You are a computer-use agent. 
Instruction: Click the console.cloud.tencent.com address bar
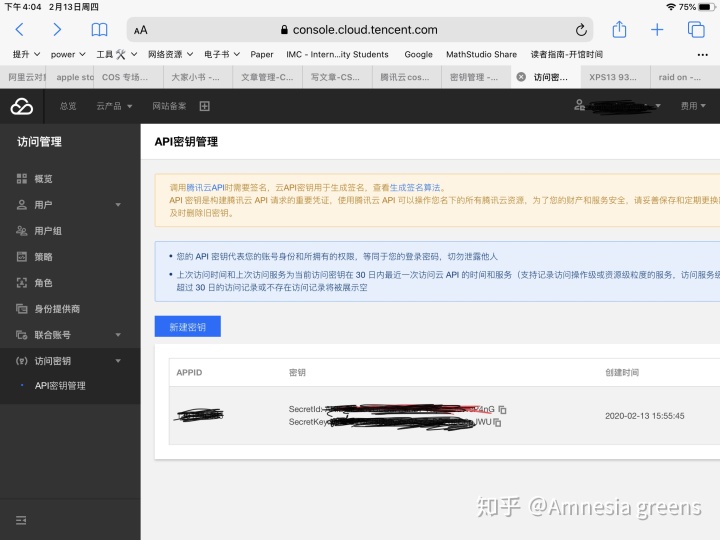pos(360,30)
